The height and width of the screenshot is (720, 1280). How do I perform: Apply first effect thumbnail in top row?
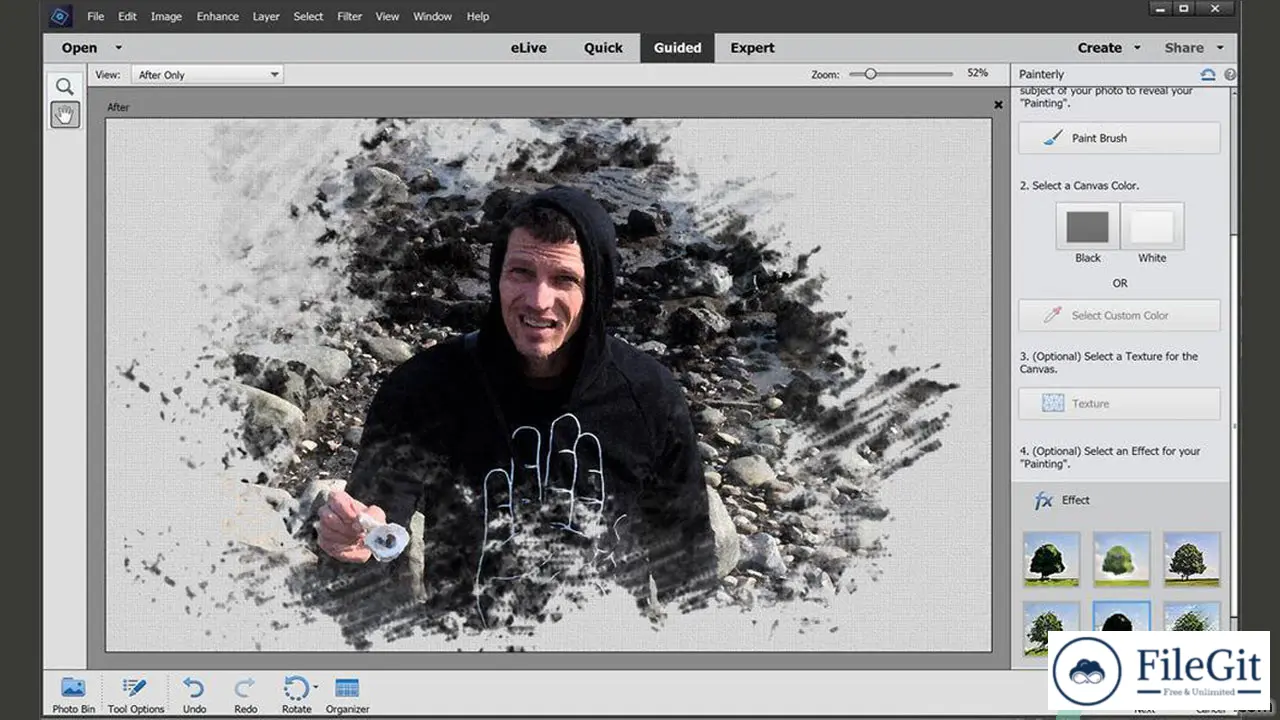1051,559
